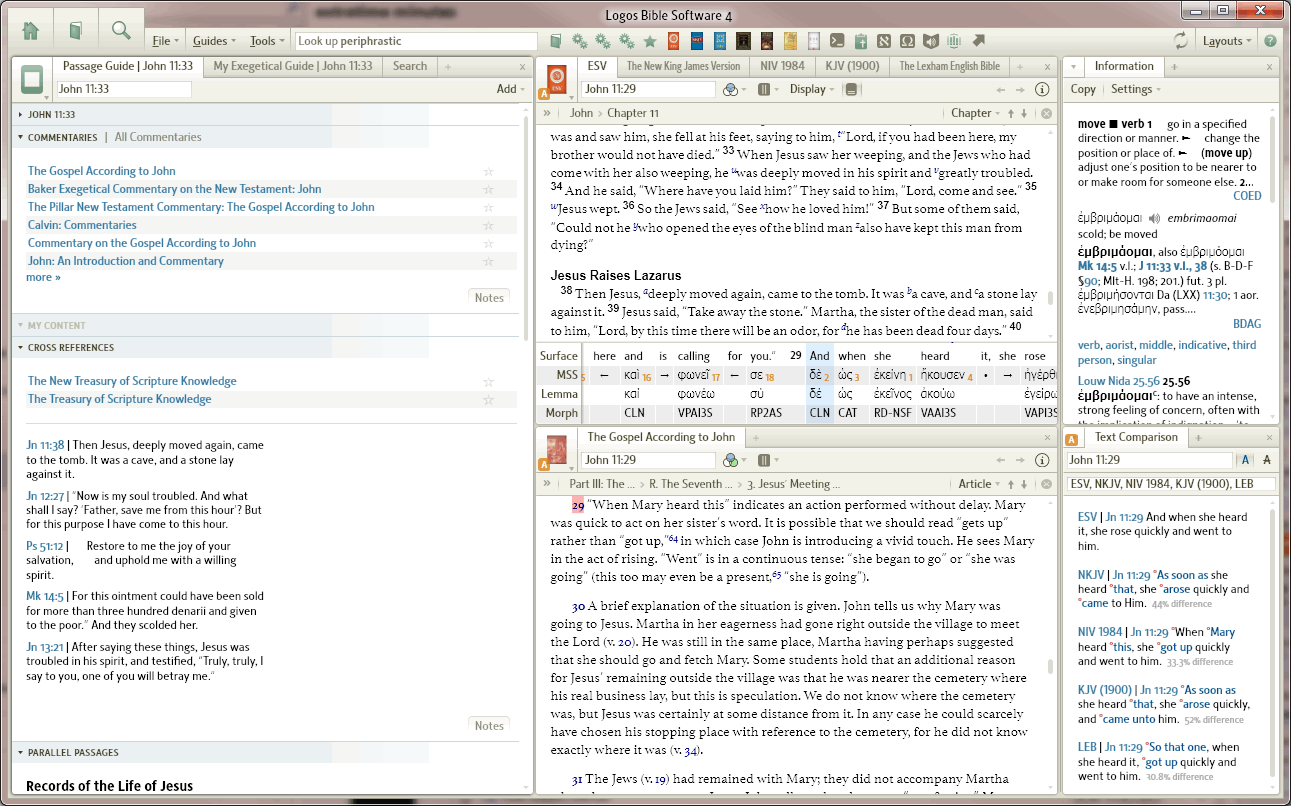Click the sync refresh arrows icon
The height and width of the screenshot is (806, 1291).
[1181, 41]
